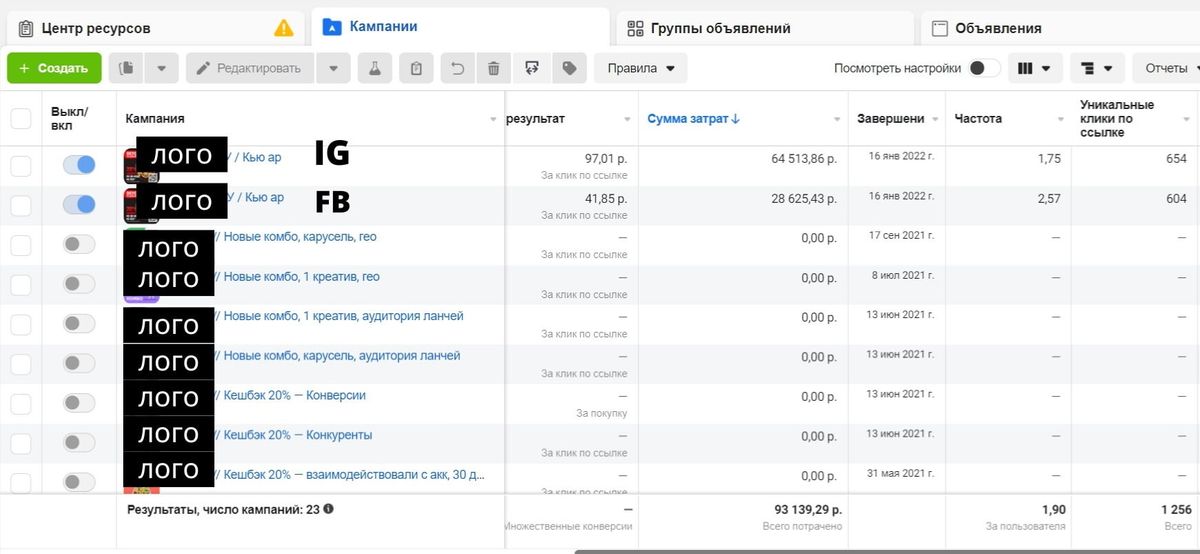Open the dropdown arrow next to duplicate
Screen dimensions: 1200x554
tap(161, 68)
